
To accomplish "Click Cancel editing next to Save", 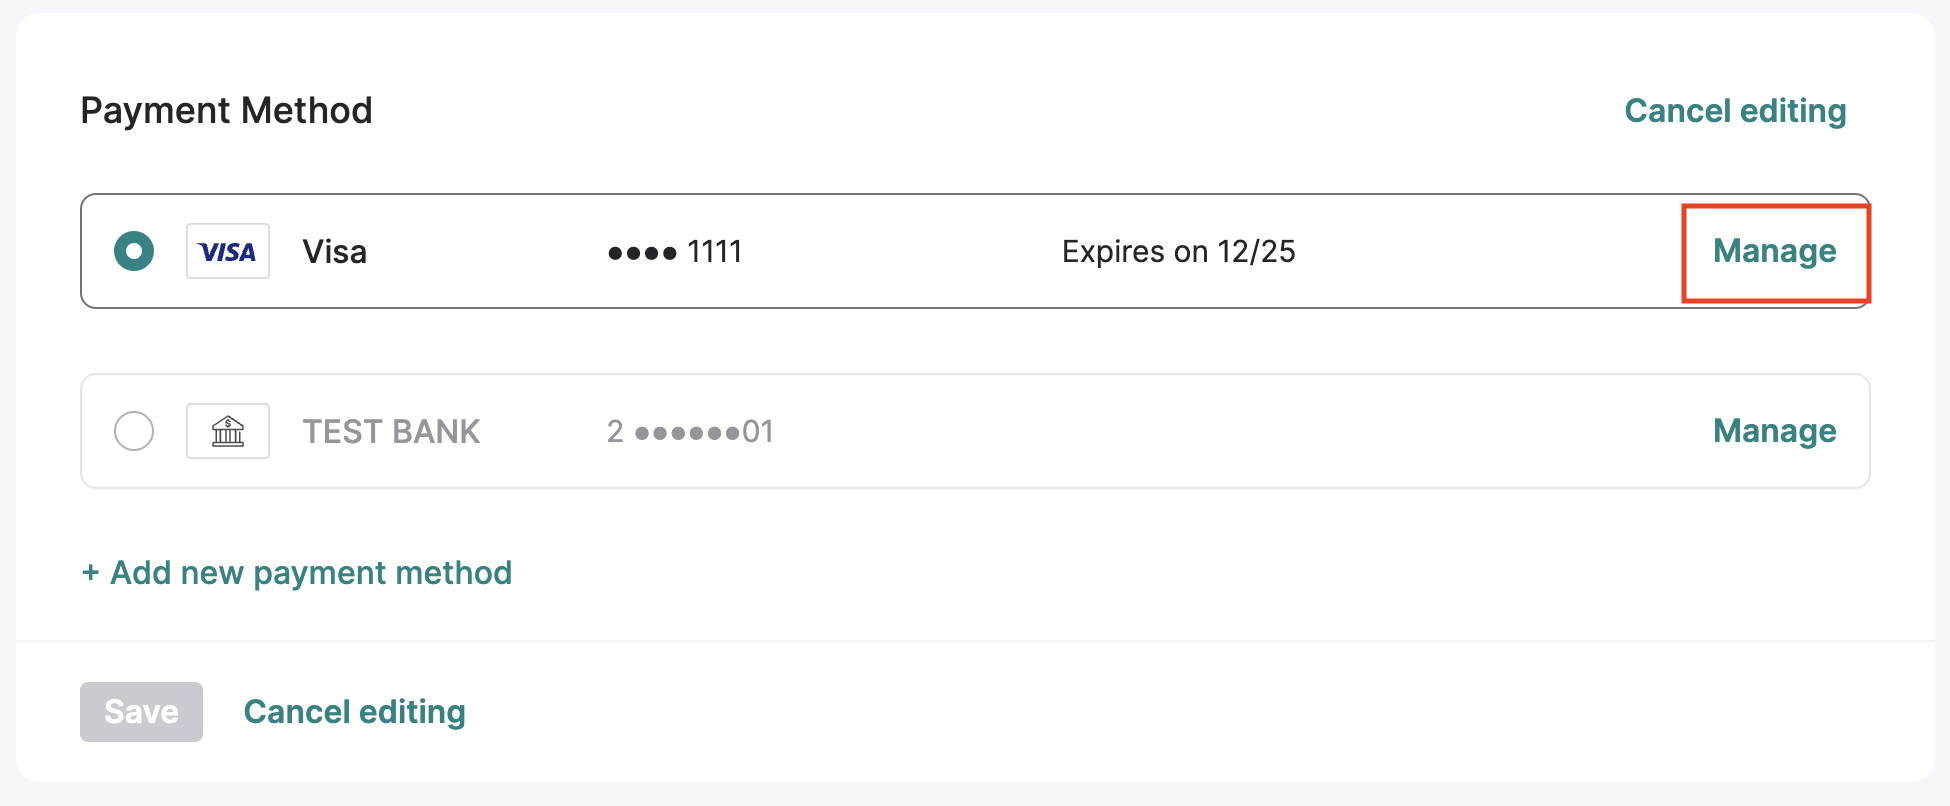I will click(354, 712).
